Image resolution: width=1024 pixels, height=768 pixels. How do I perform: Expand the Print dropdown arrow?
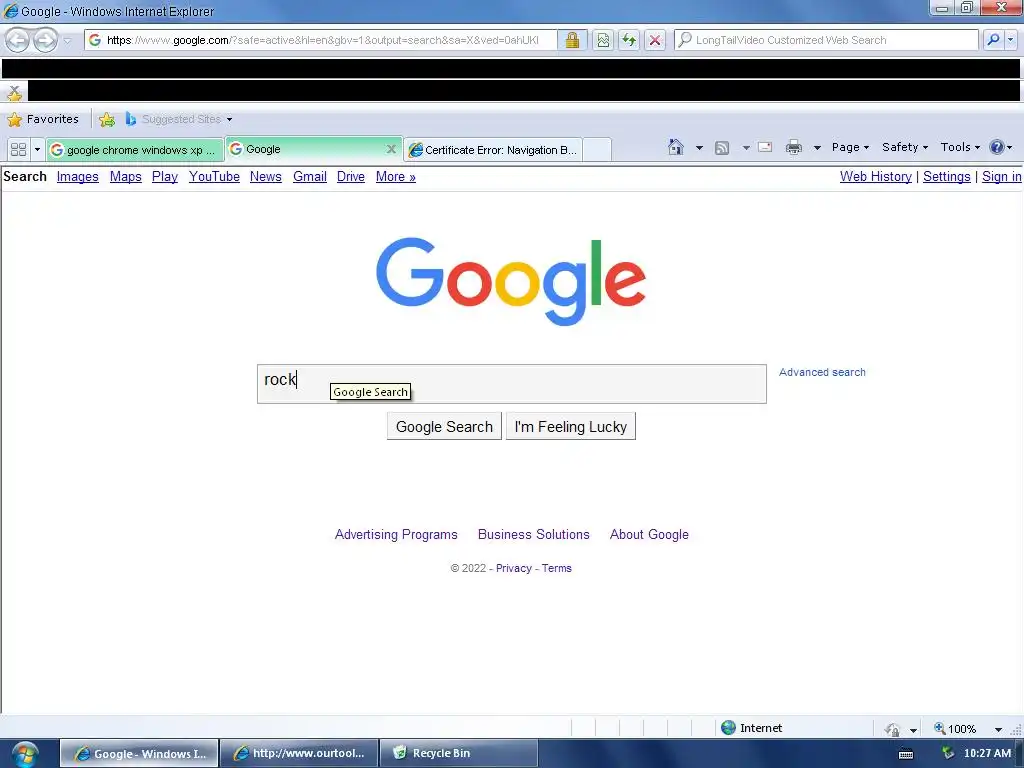coord(816,148)
